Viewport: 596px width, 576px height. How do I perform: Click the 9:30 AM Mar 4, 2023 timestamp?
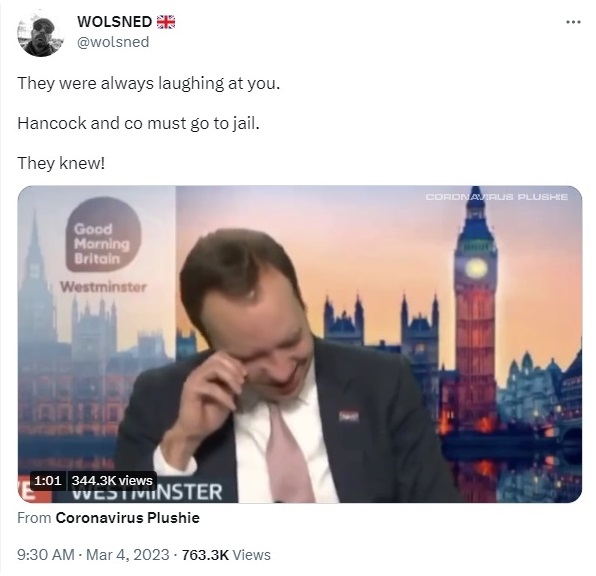[93, 555]
